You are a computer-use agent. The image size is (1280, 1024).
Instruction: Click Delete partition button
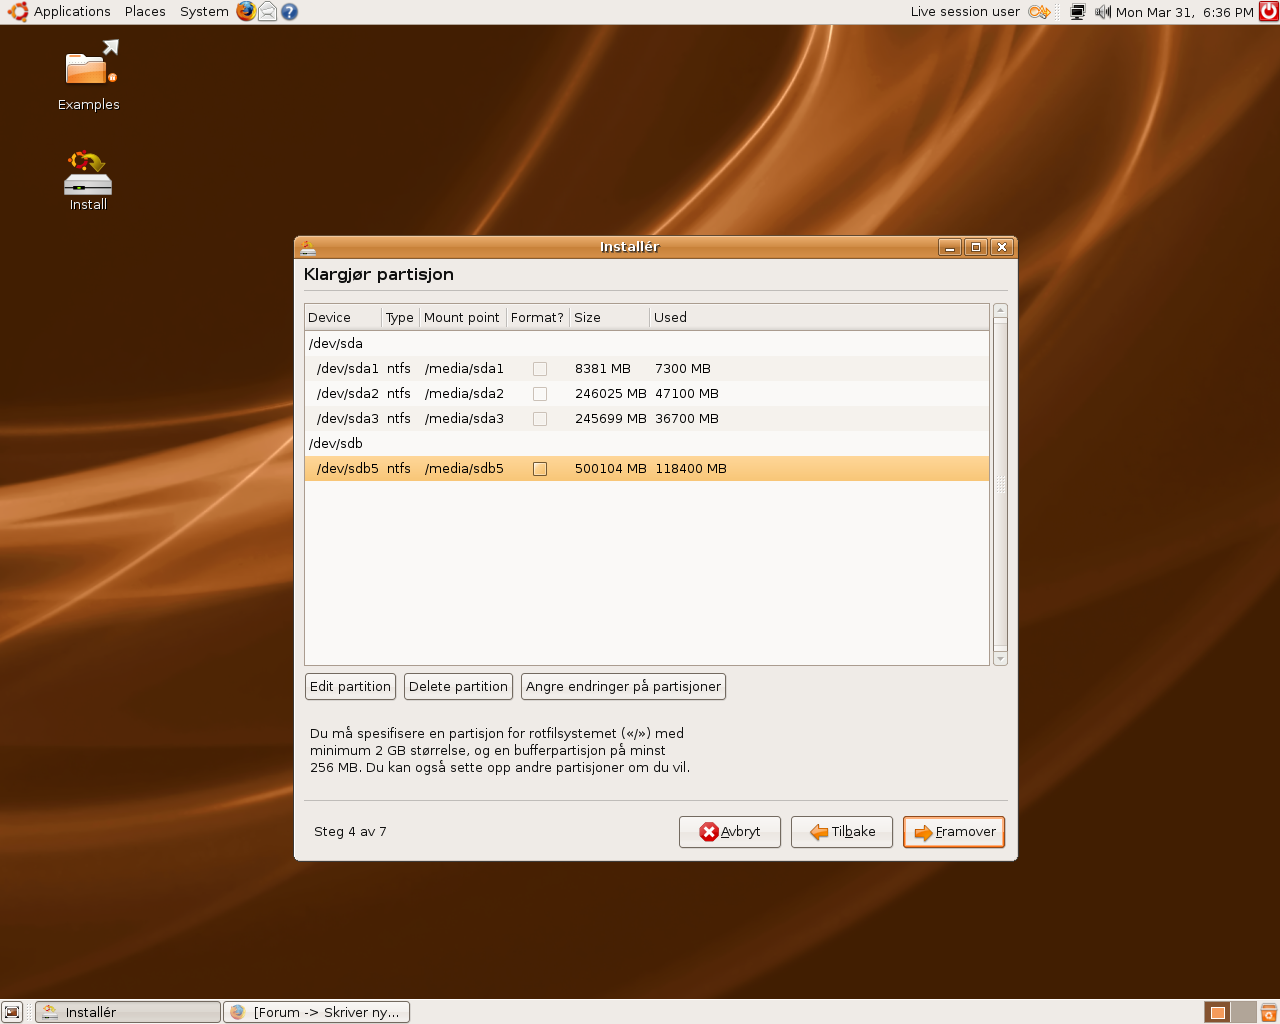click(458, 687)
